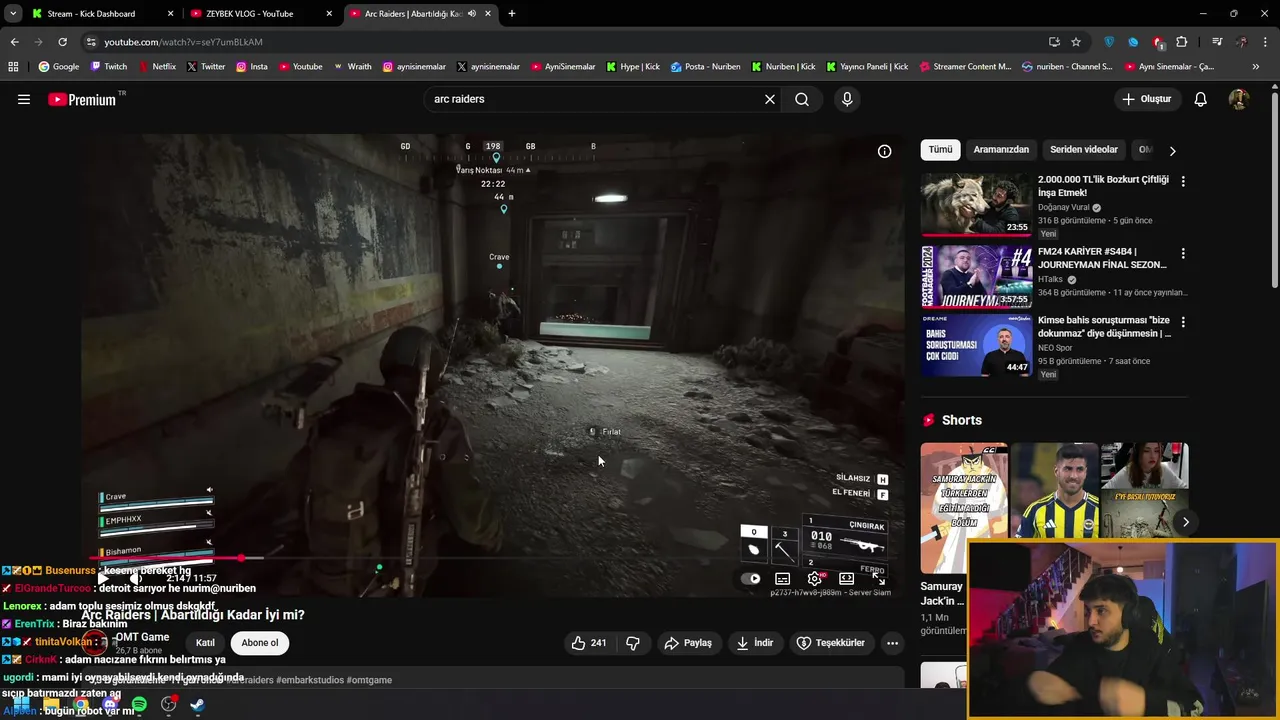Open Steam from the taskbar
Screen dimensions: 1280x720
197,705
